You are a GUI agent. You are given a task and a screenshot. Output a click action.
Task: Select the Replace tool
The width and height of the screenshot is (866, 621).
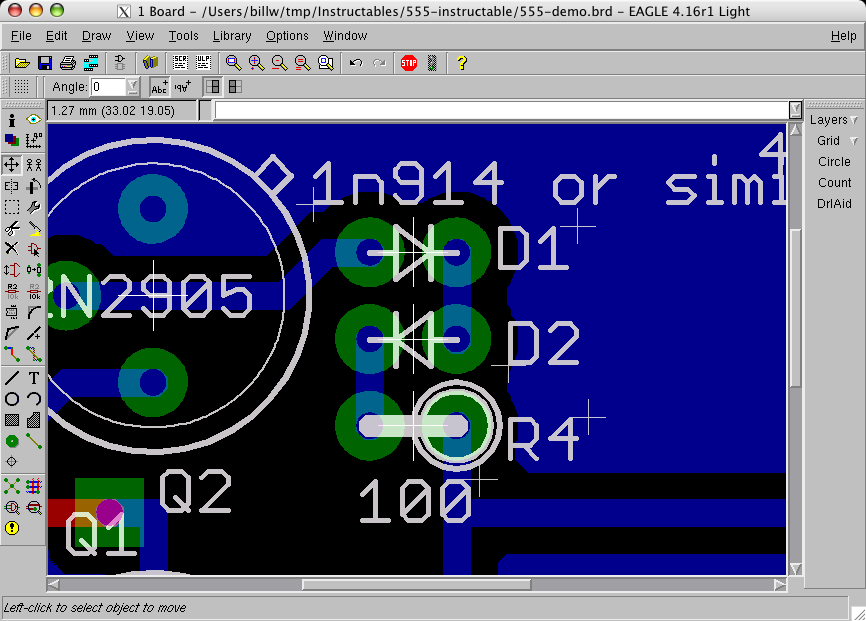[x=34, y=270]
